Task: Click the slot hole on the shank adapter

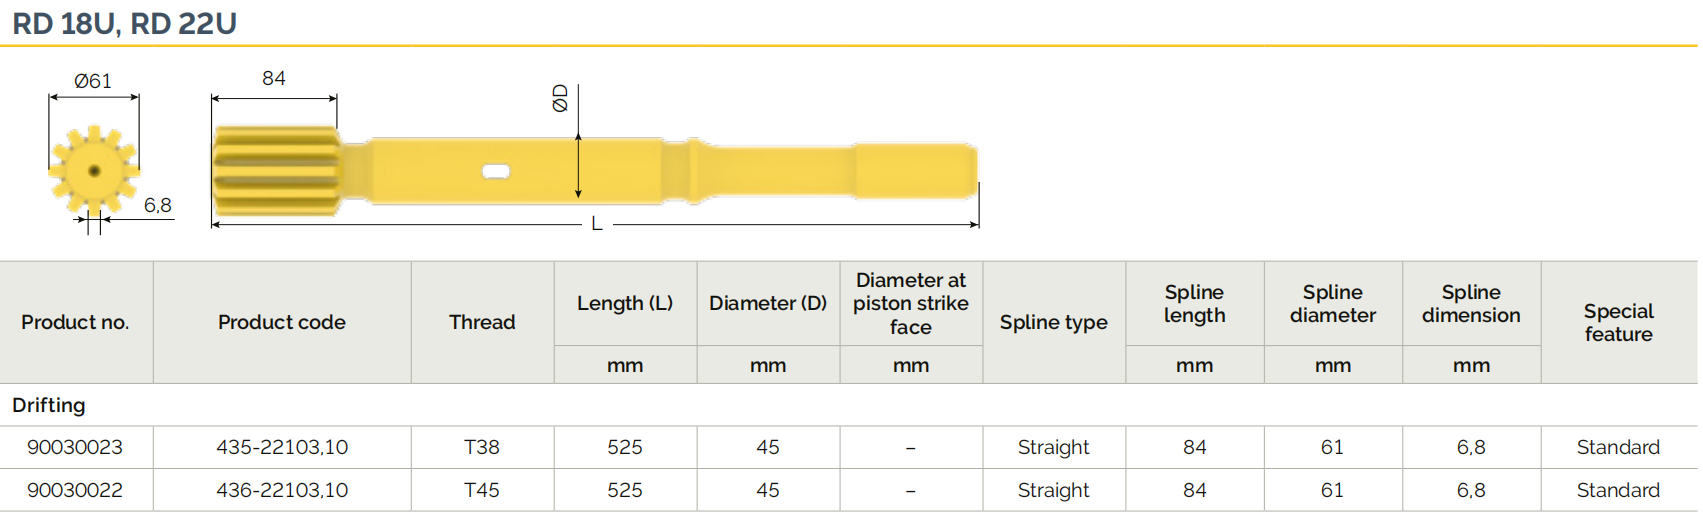Action: (496, 171)
